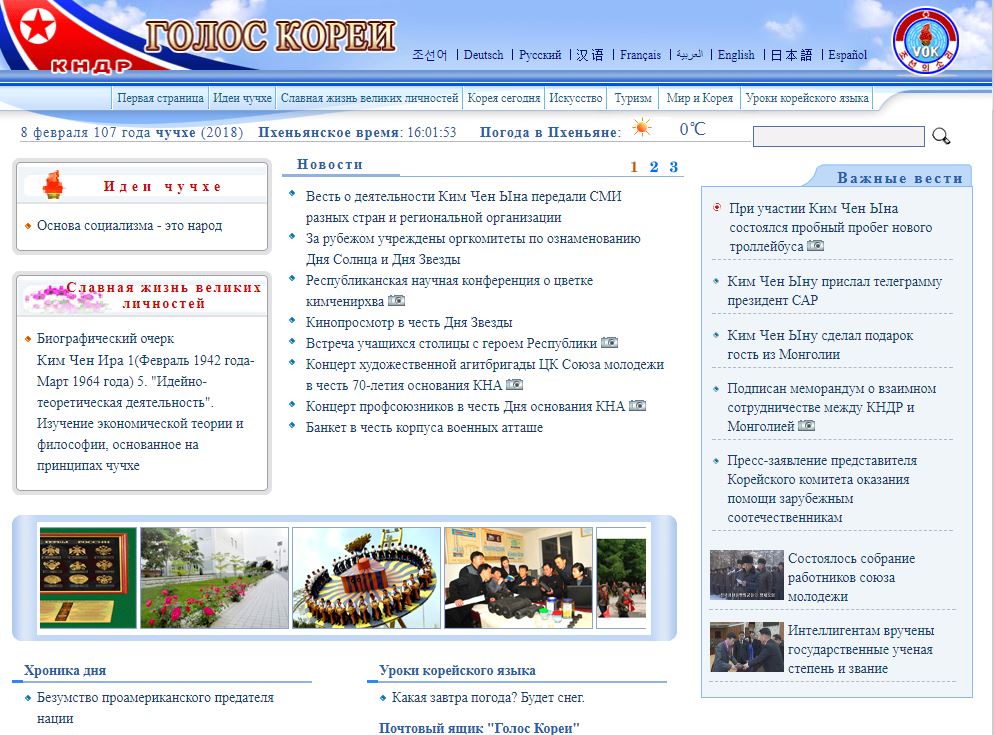Viewport: 994px width, 735px height.
Task: Click the flower garden path thumbnail
Action: coord(214,578)
